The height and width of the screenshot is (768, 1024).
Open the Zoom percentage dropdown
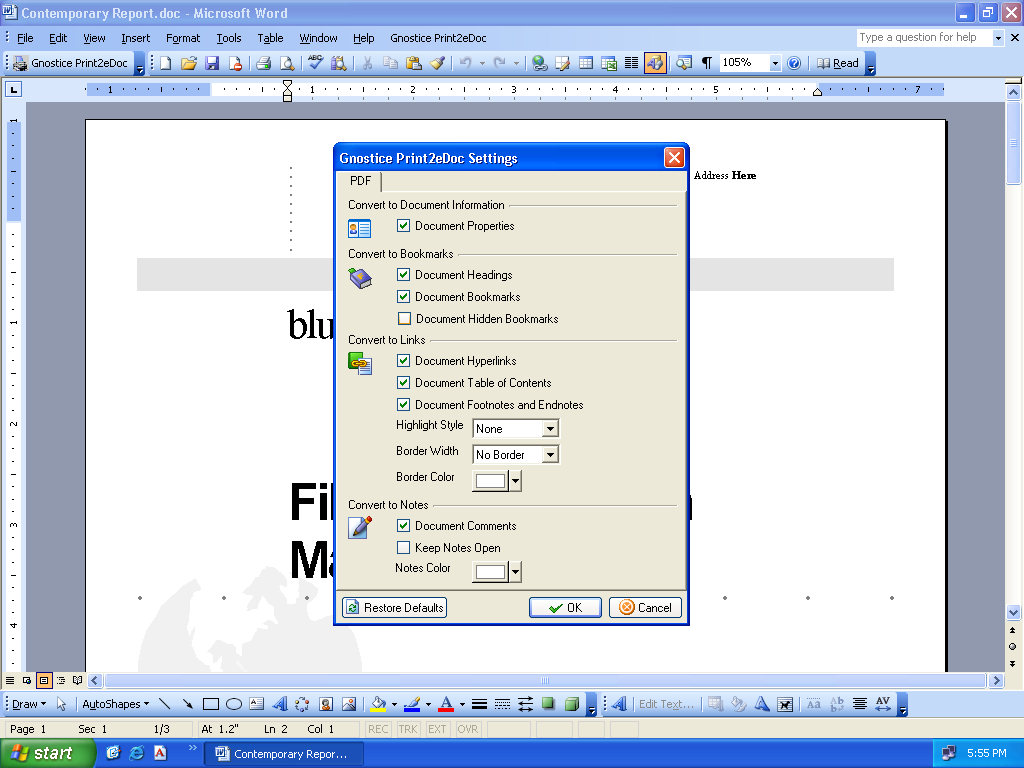pos(775,63)
